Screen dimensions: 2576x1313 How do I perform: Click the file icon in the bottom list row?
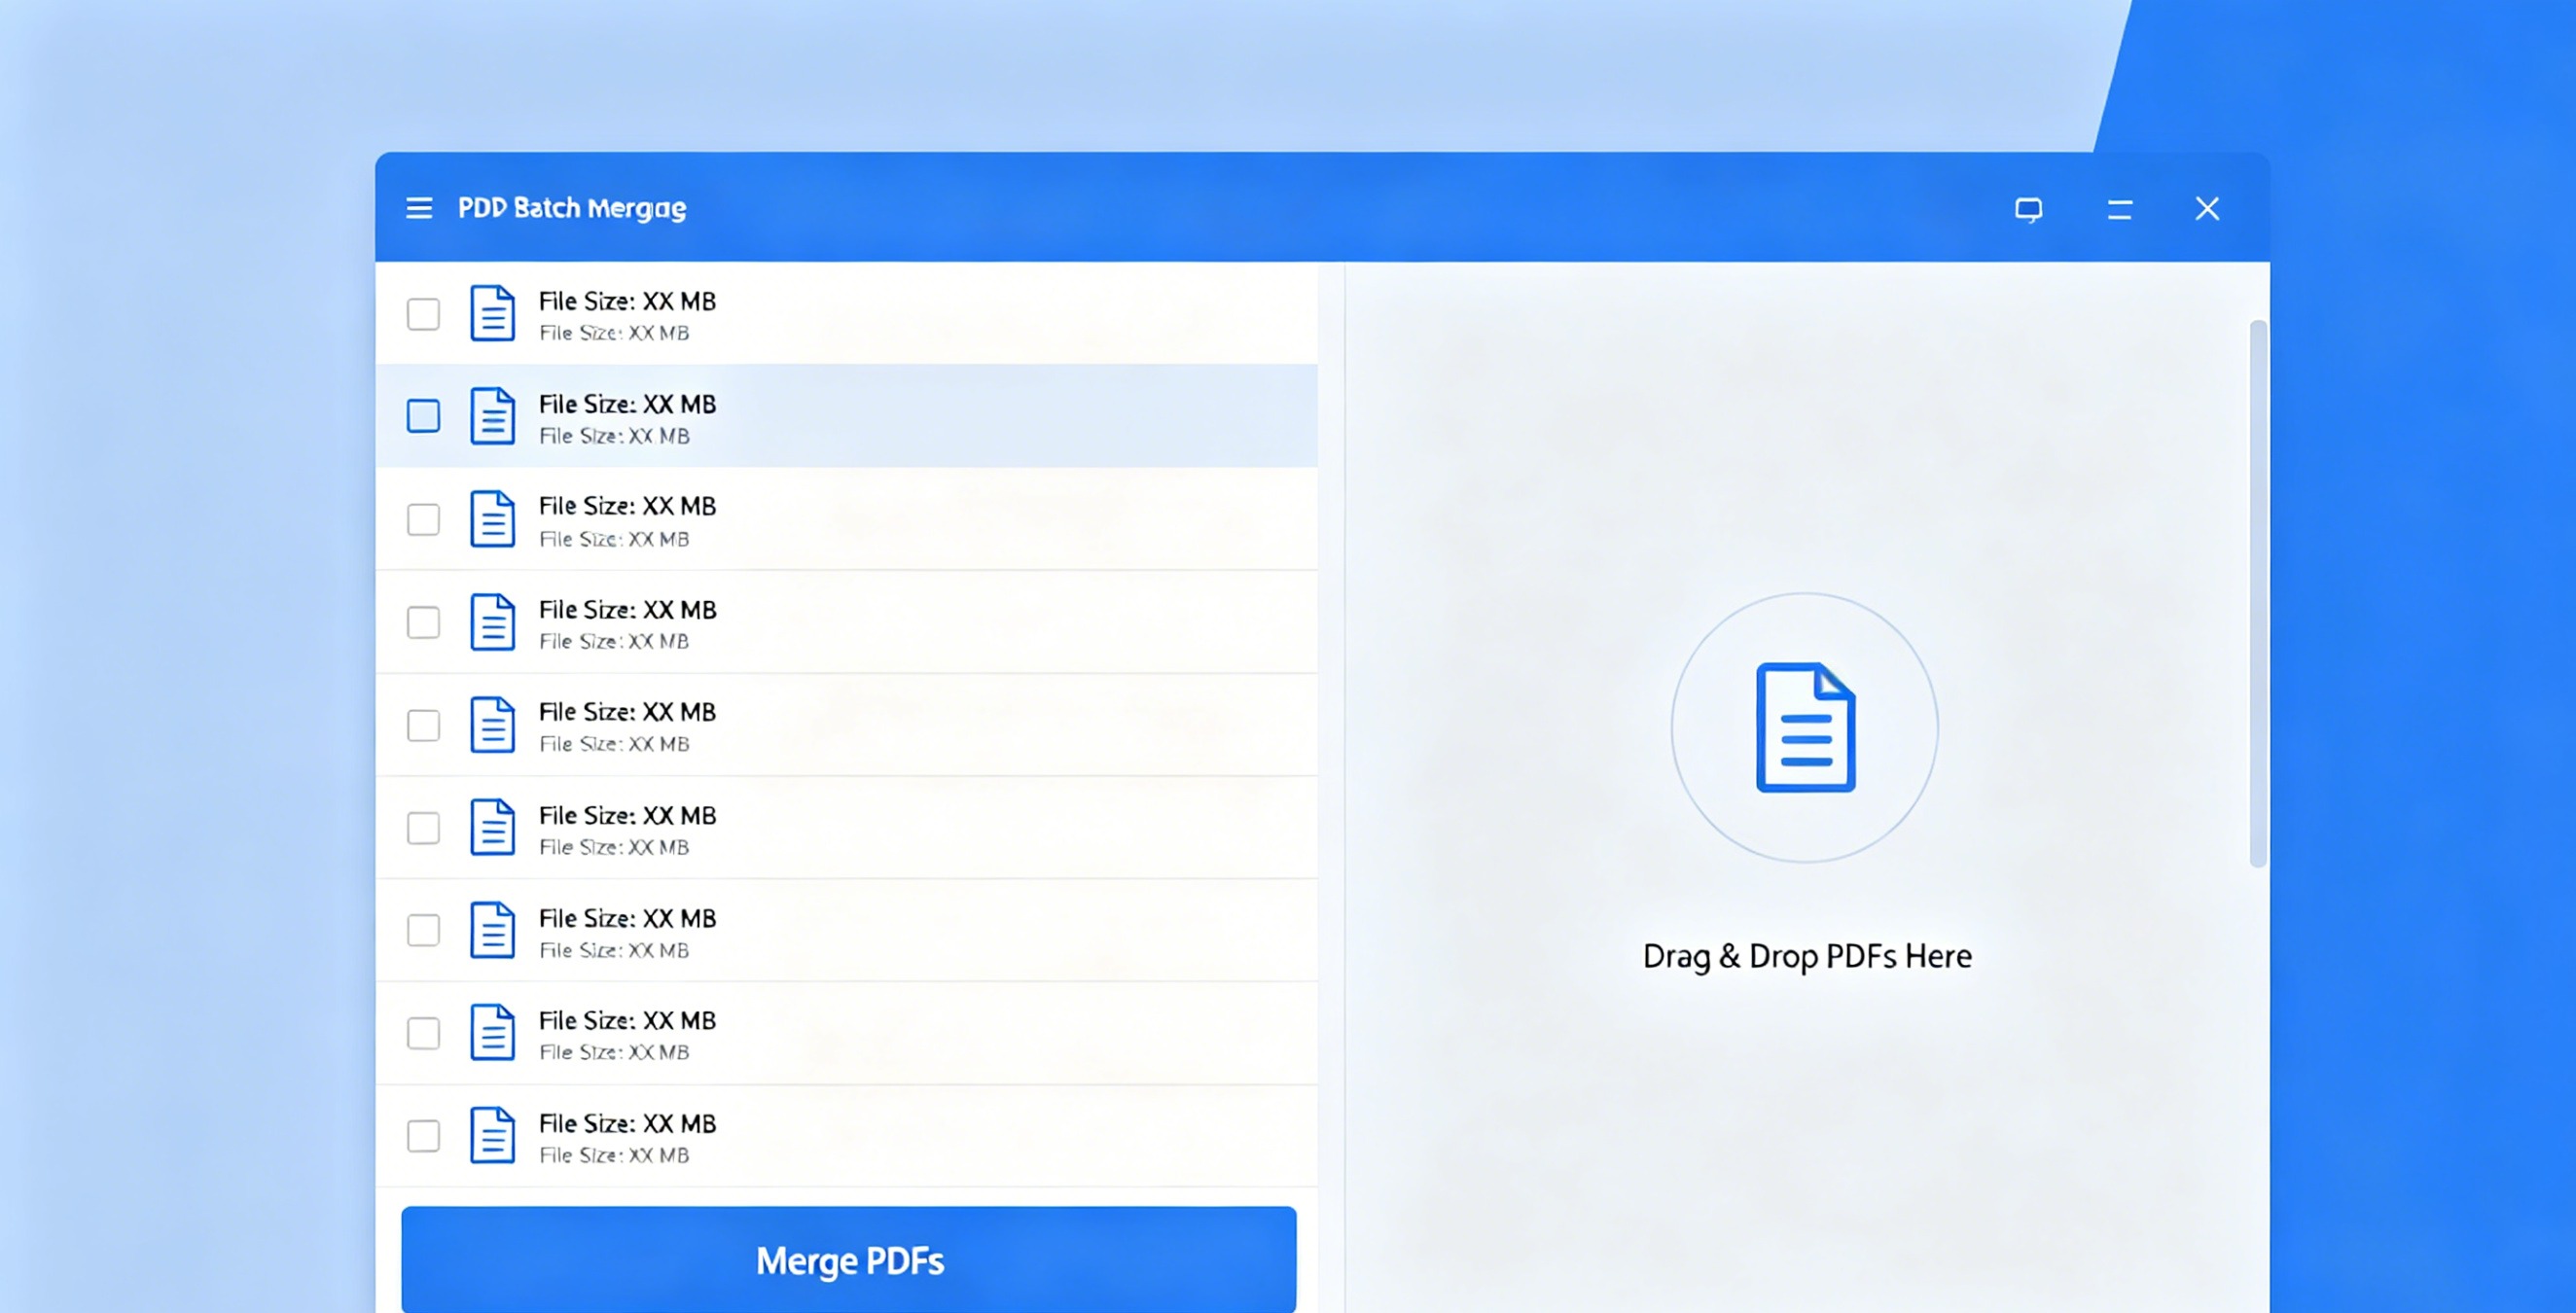(493, 1135)
